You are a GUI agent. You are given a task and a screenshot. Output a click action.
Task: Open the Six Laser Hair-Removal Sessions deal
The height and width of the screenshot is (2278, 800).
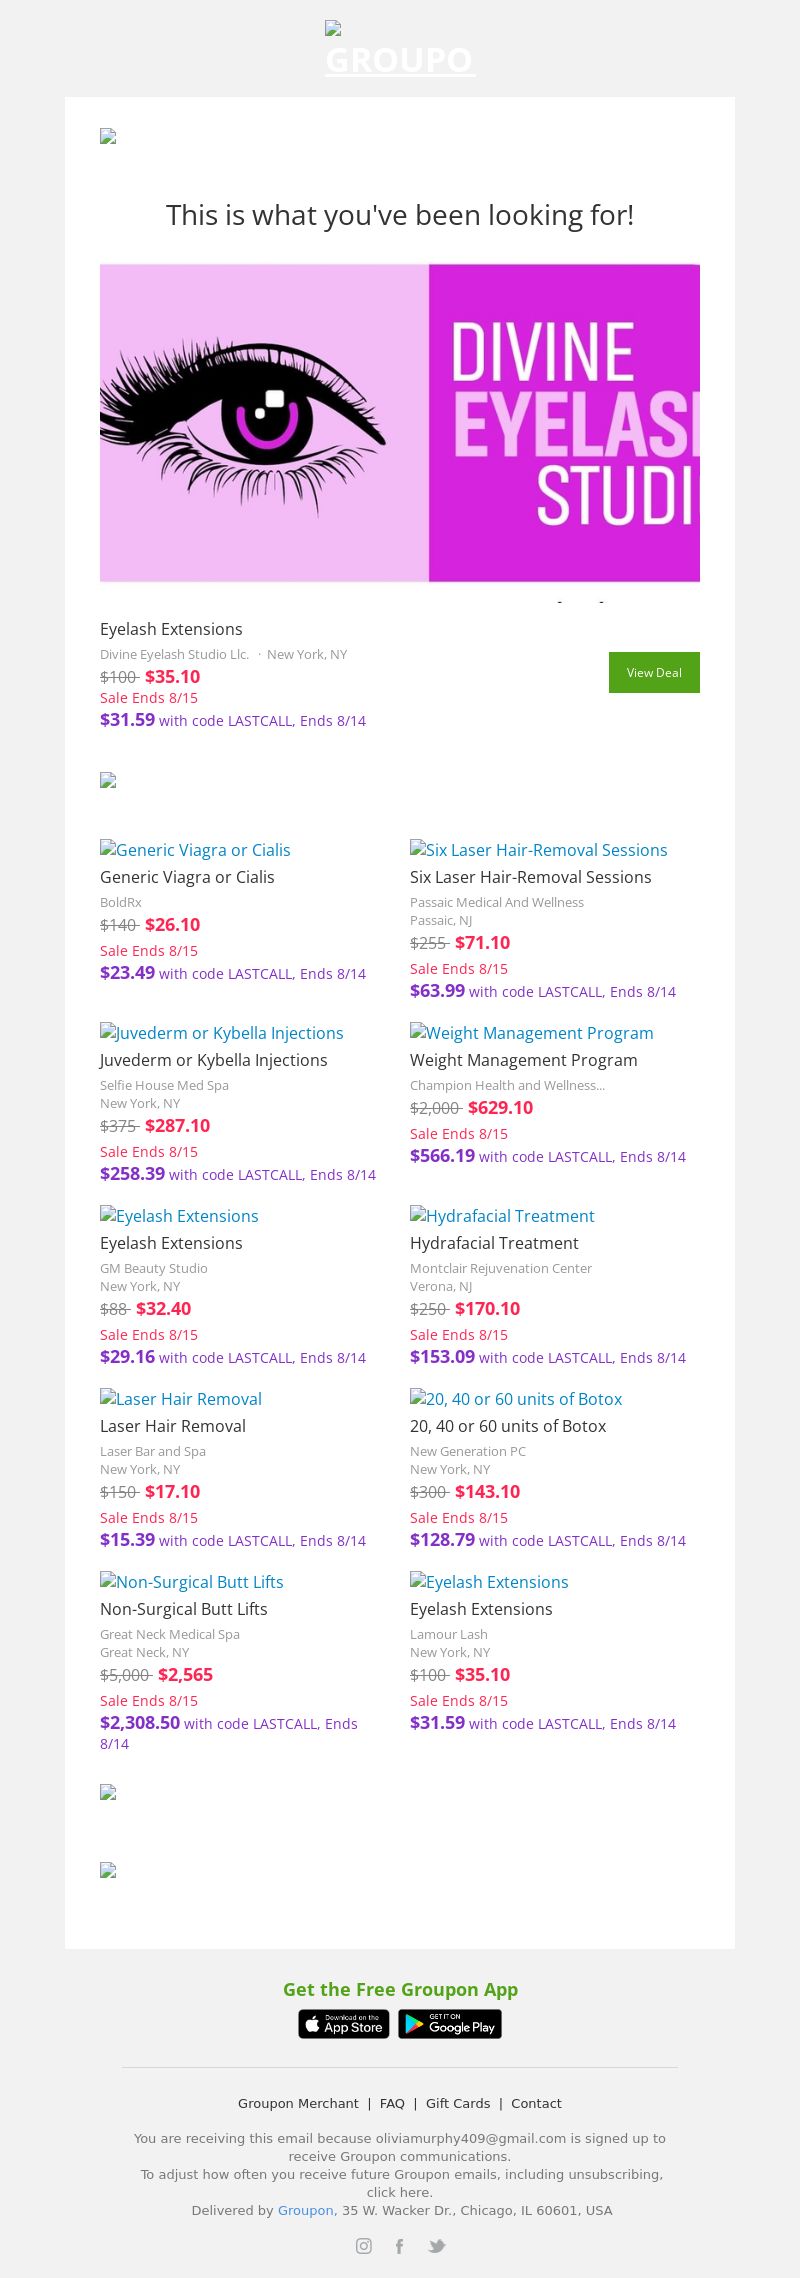538,850
